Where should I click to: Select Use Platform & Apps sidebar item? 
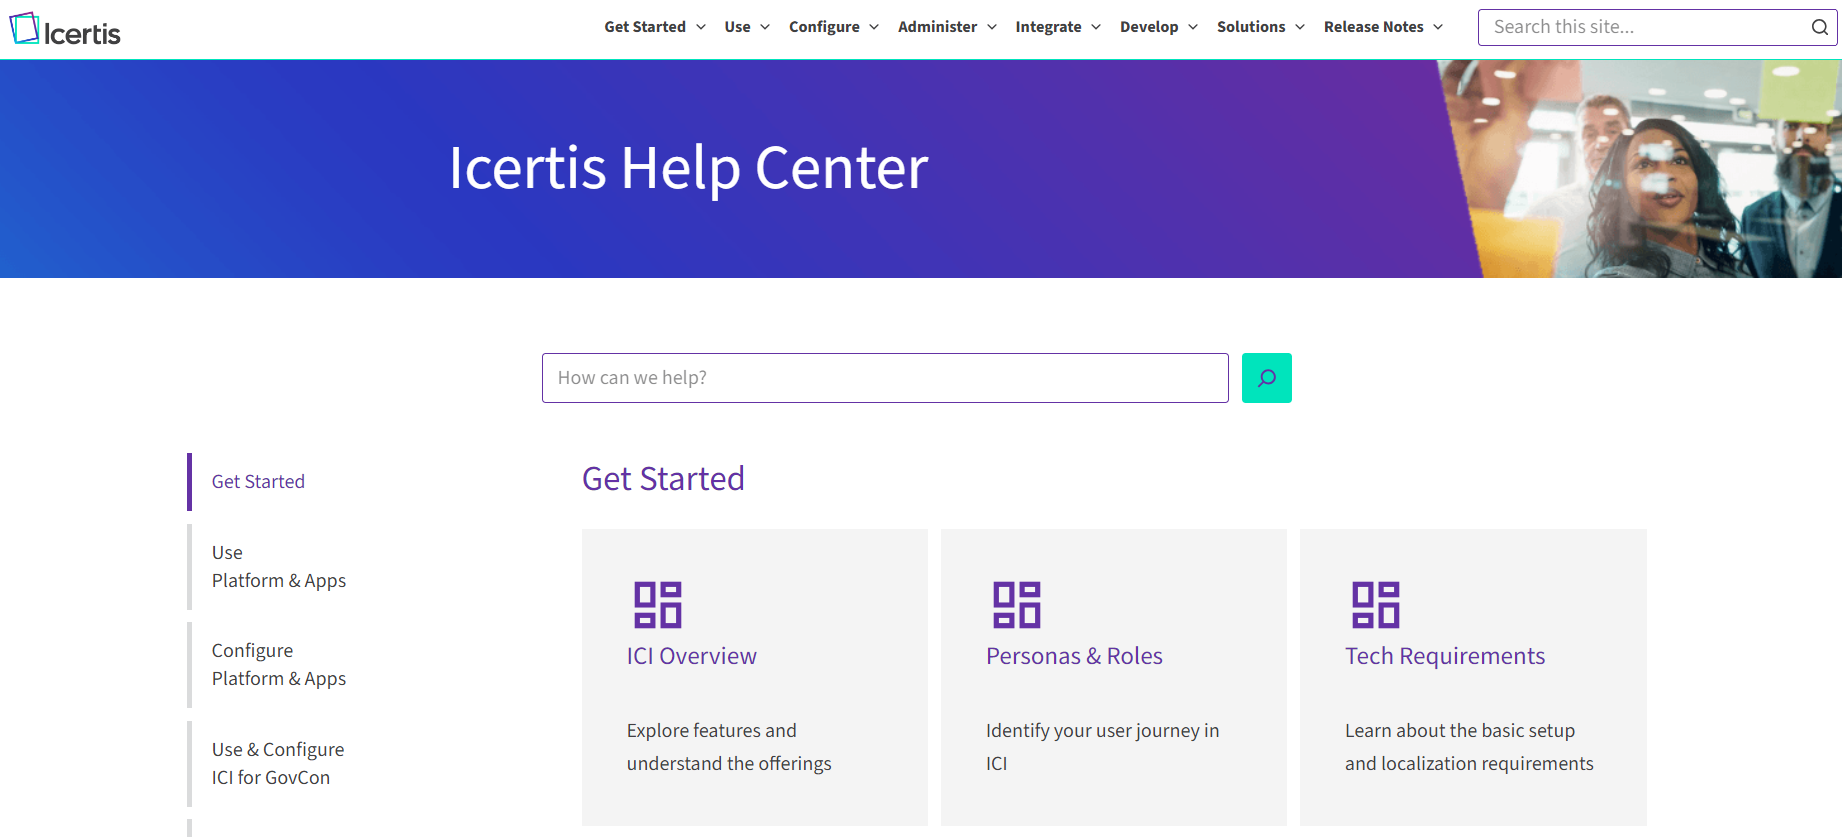[x=278, y=567]
